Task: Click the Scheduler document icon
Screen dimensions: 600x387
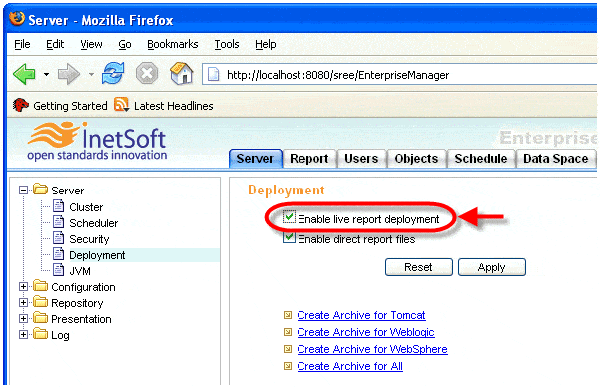Action: click(59, 222)
